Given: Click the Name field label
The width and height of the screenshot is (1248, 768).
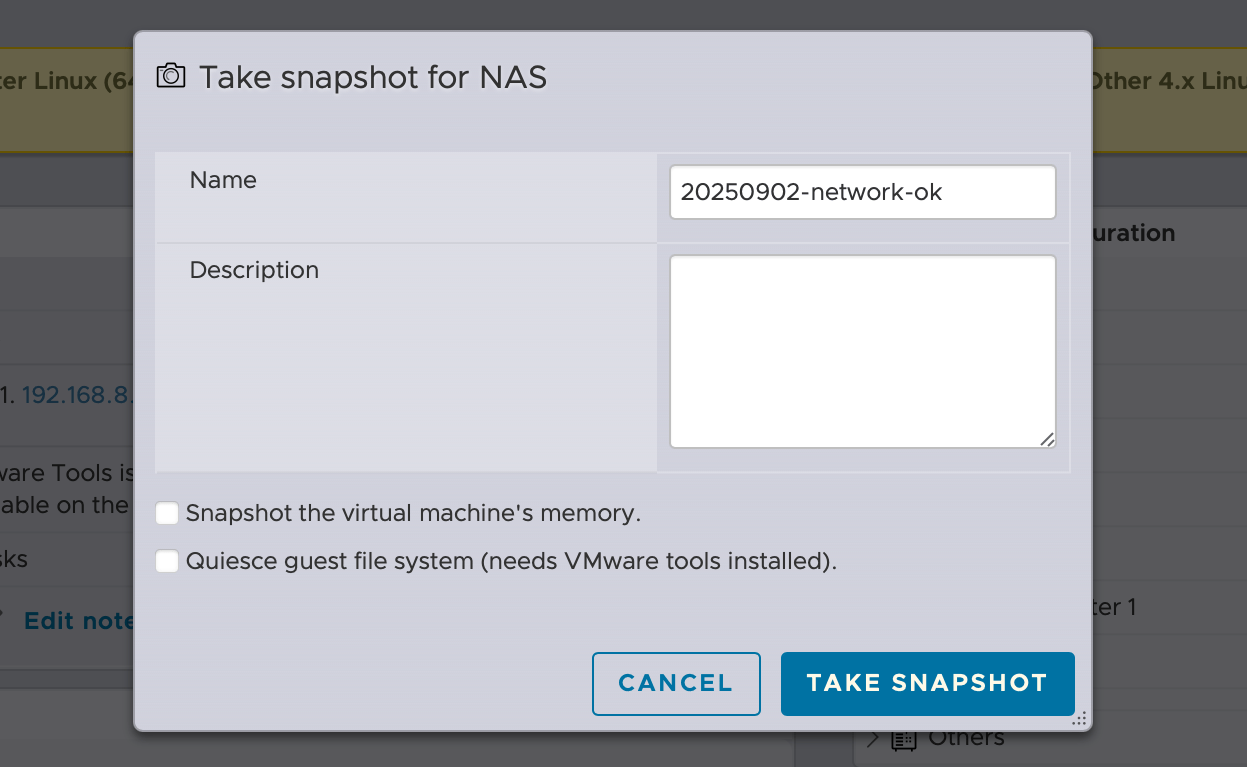Looking at the screenshot, I should point(223,180).
